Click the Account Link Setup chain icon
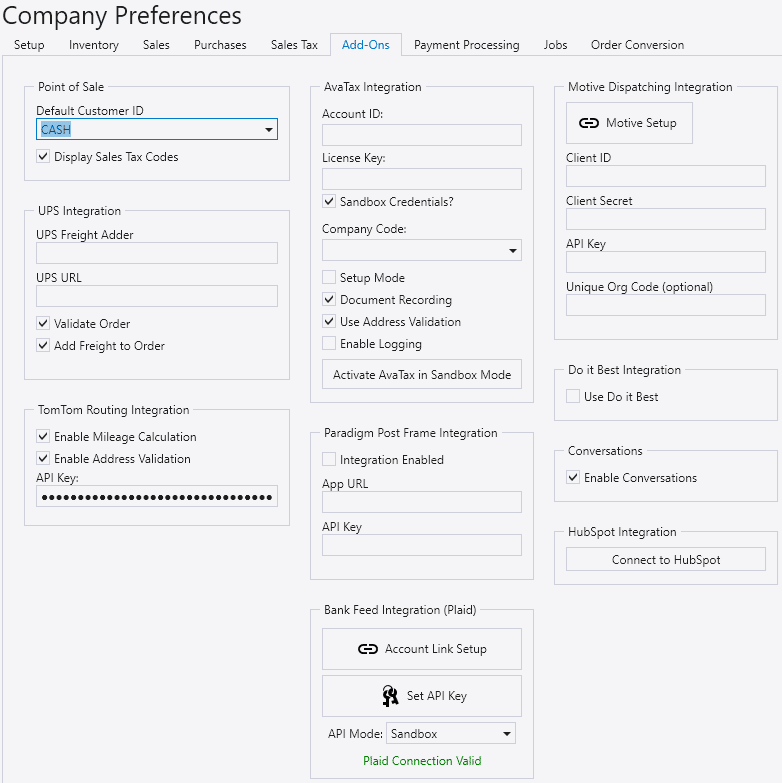 (367, 649)
